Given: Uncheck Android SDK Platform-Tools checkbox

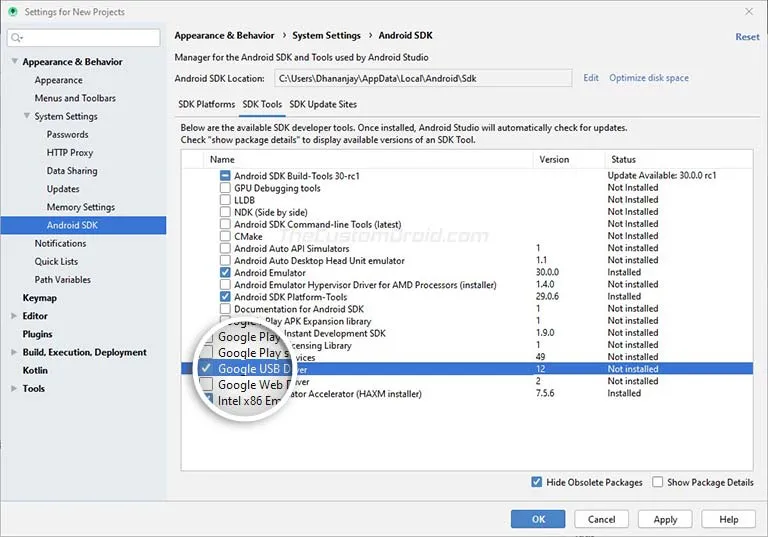Looking at the screenshot, I should pos(225,296).
